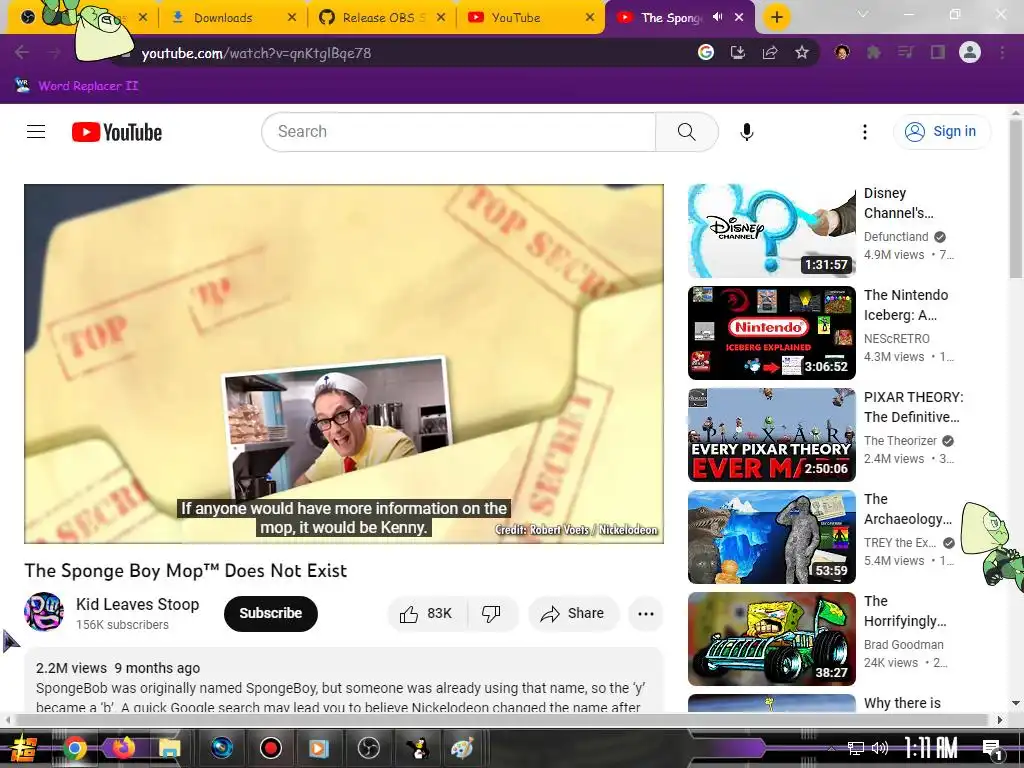Open the Paint palette app in taskbar

[462, 748]
